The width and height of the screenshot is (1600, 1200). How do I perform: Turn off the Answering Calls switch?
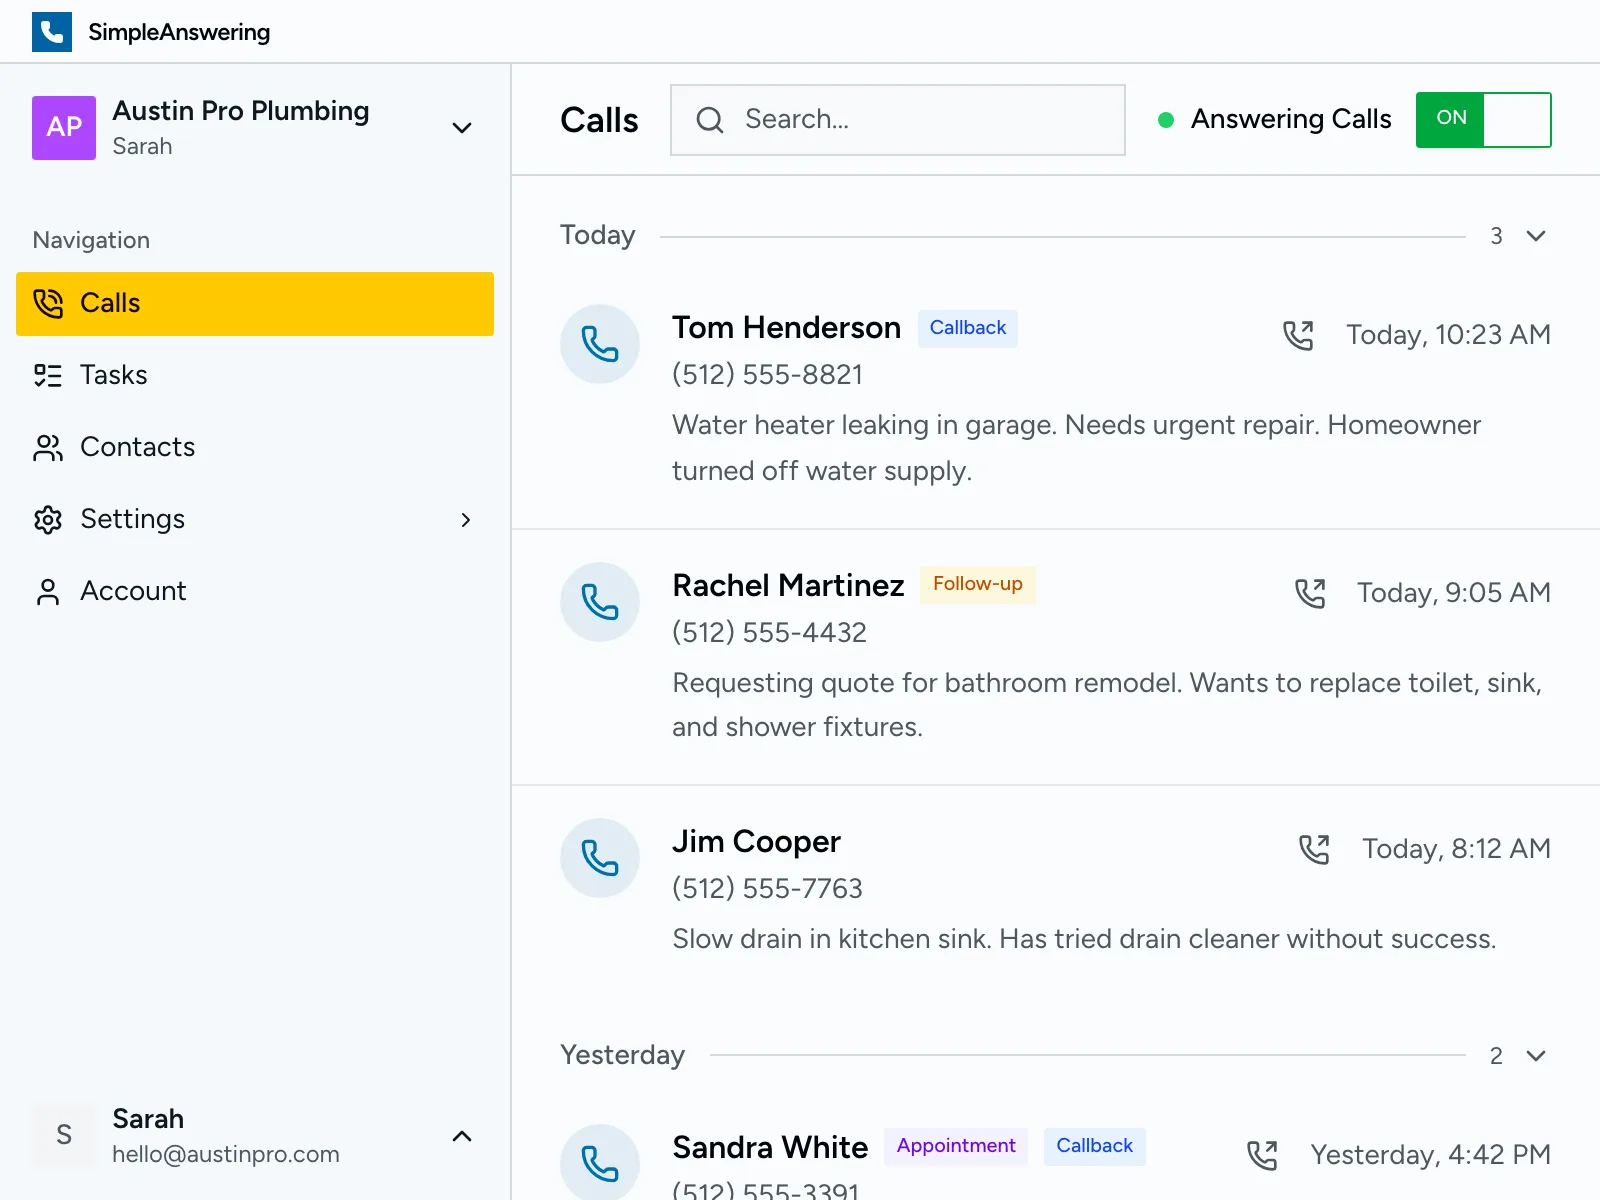(x=1483, y=119)
